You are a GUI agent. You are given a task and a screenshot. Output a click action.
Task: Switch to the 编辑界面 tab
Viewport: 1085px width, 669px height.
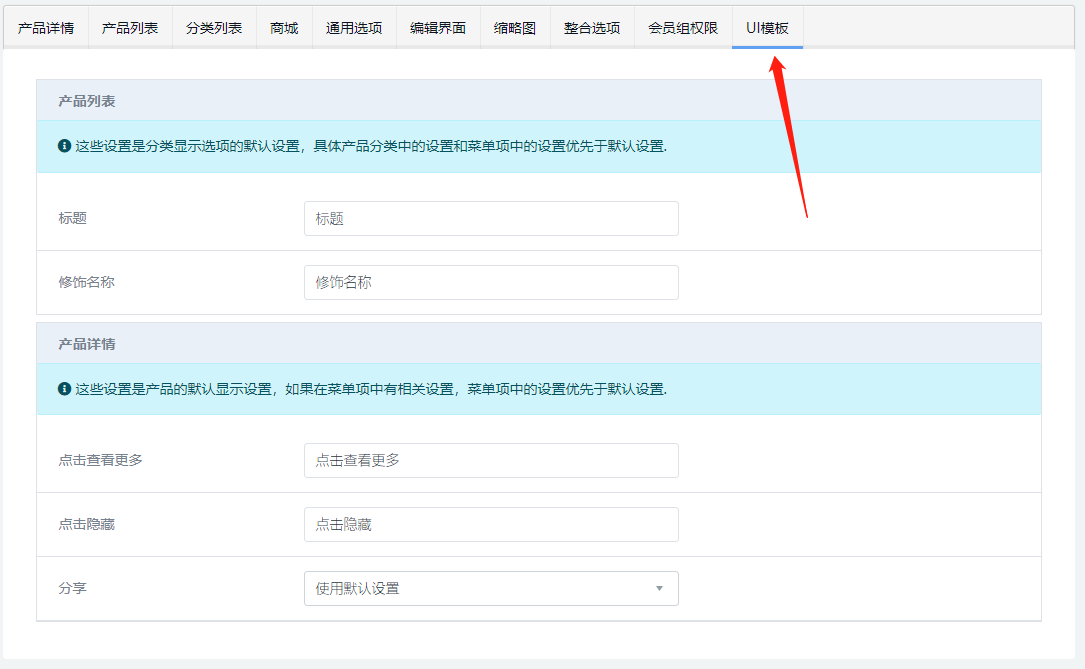click(x=438, y=28)
